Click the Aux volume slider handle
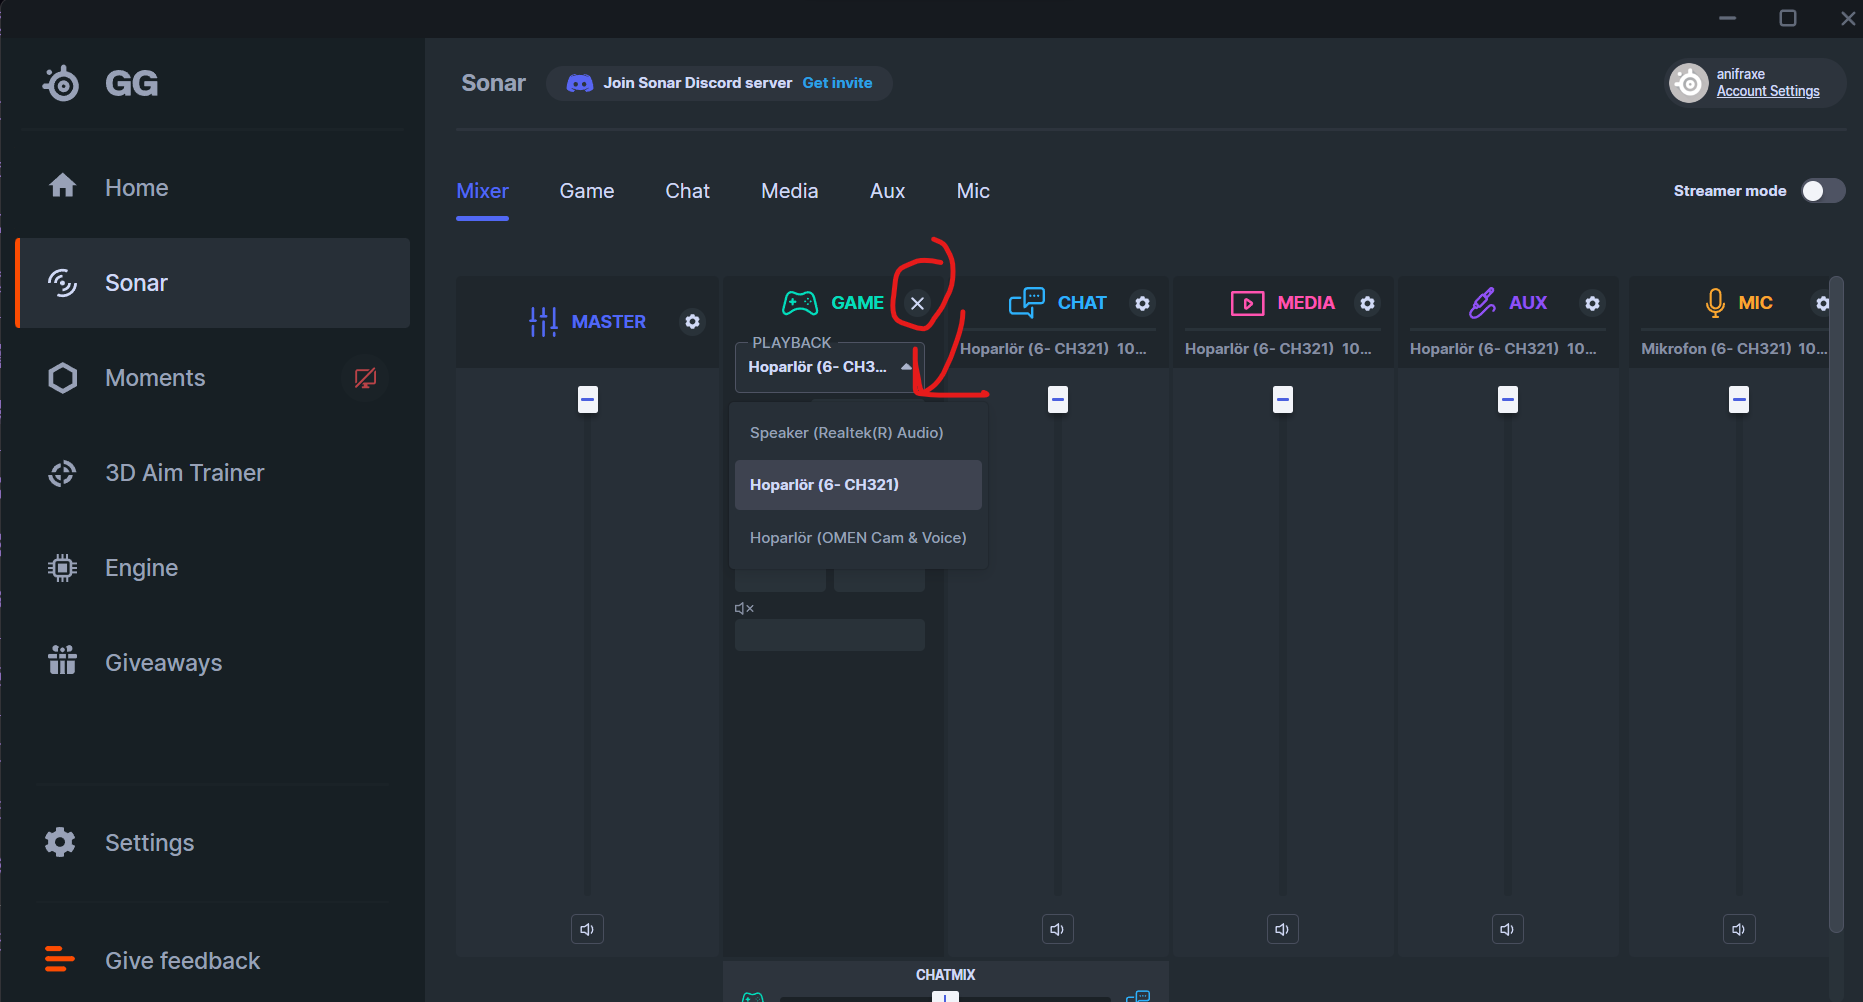This screenshot has width=1863, height=1002. 1508,400
